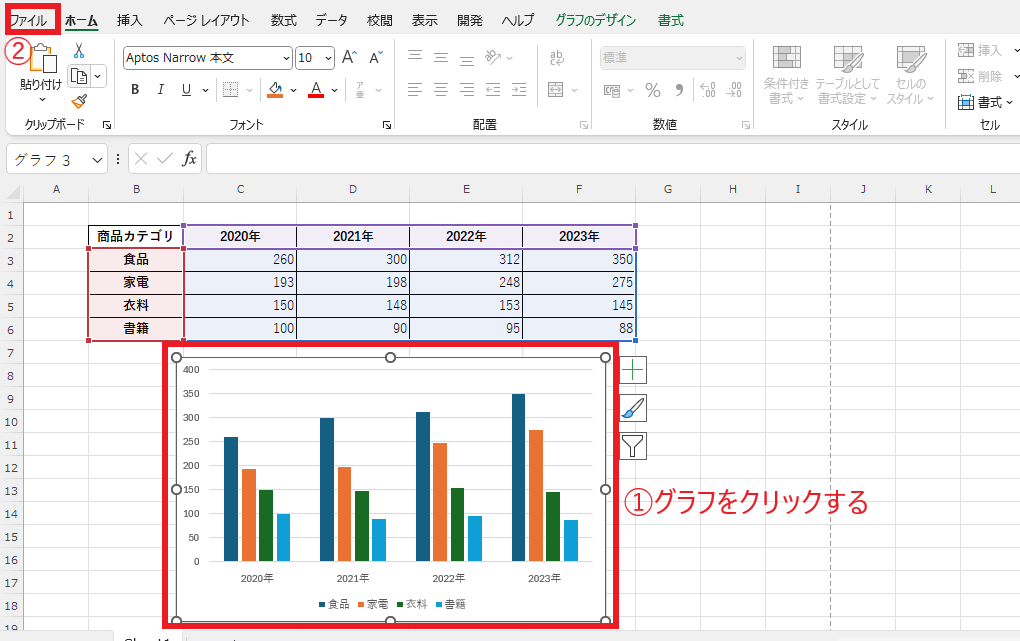Apply percent style format
Viewport: 1020px width, 641px height.
click(653, 90)
